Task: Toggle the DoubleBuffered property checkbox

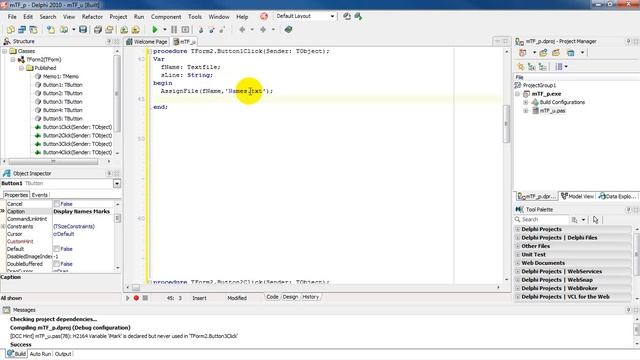Action: tap(57, 264)
